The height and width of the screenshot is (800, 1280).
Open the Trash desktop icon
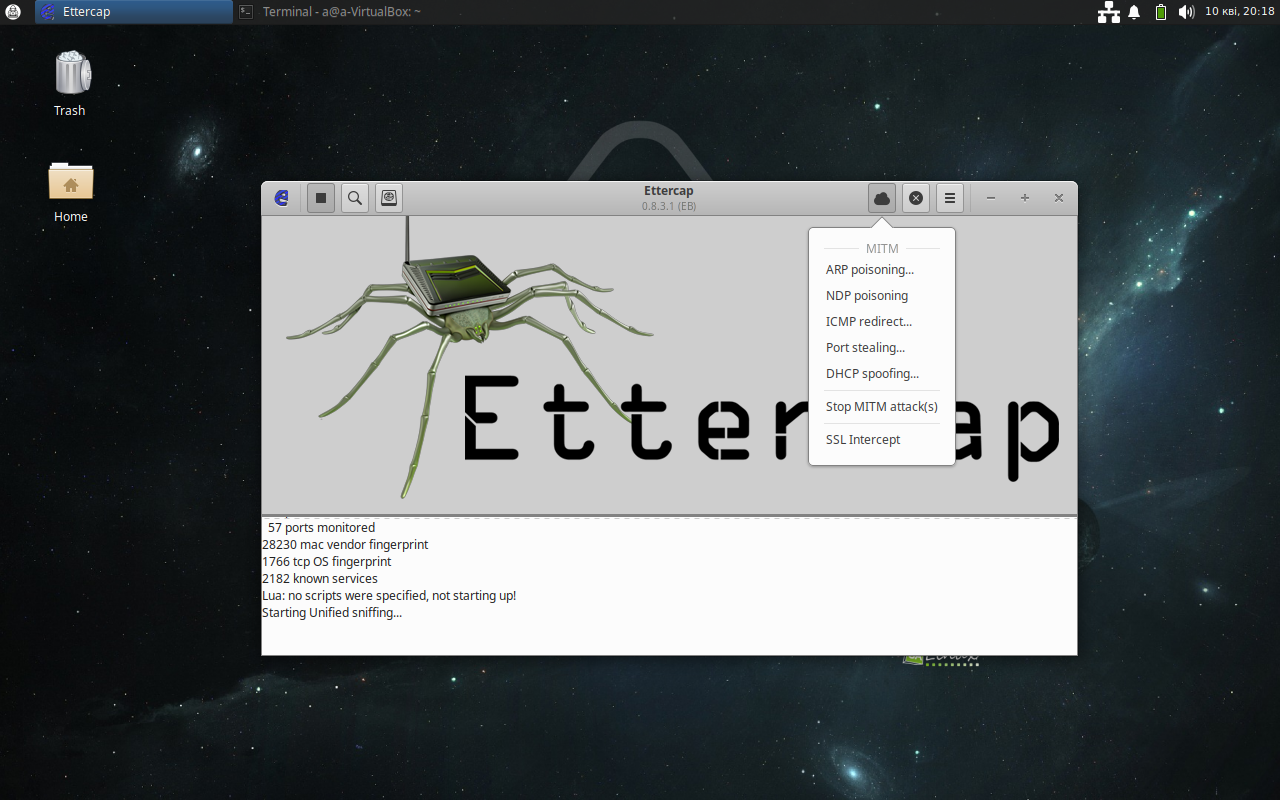pyautogui.click(x=70, y=84)
